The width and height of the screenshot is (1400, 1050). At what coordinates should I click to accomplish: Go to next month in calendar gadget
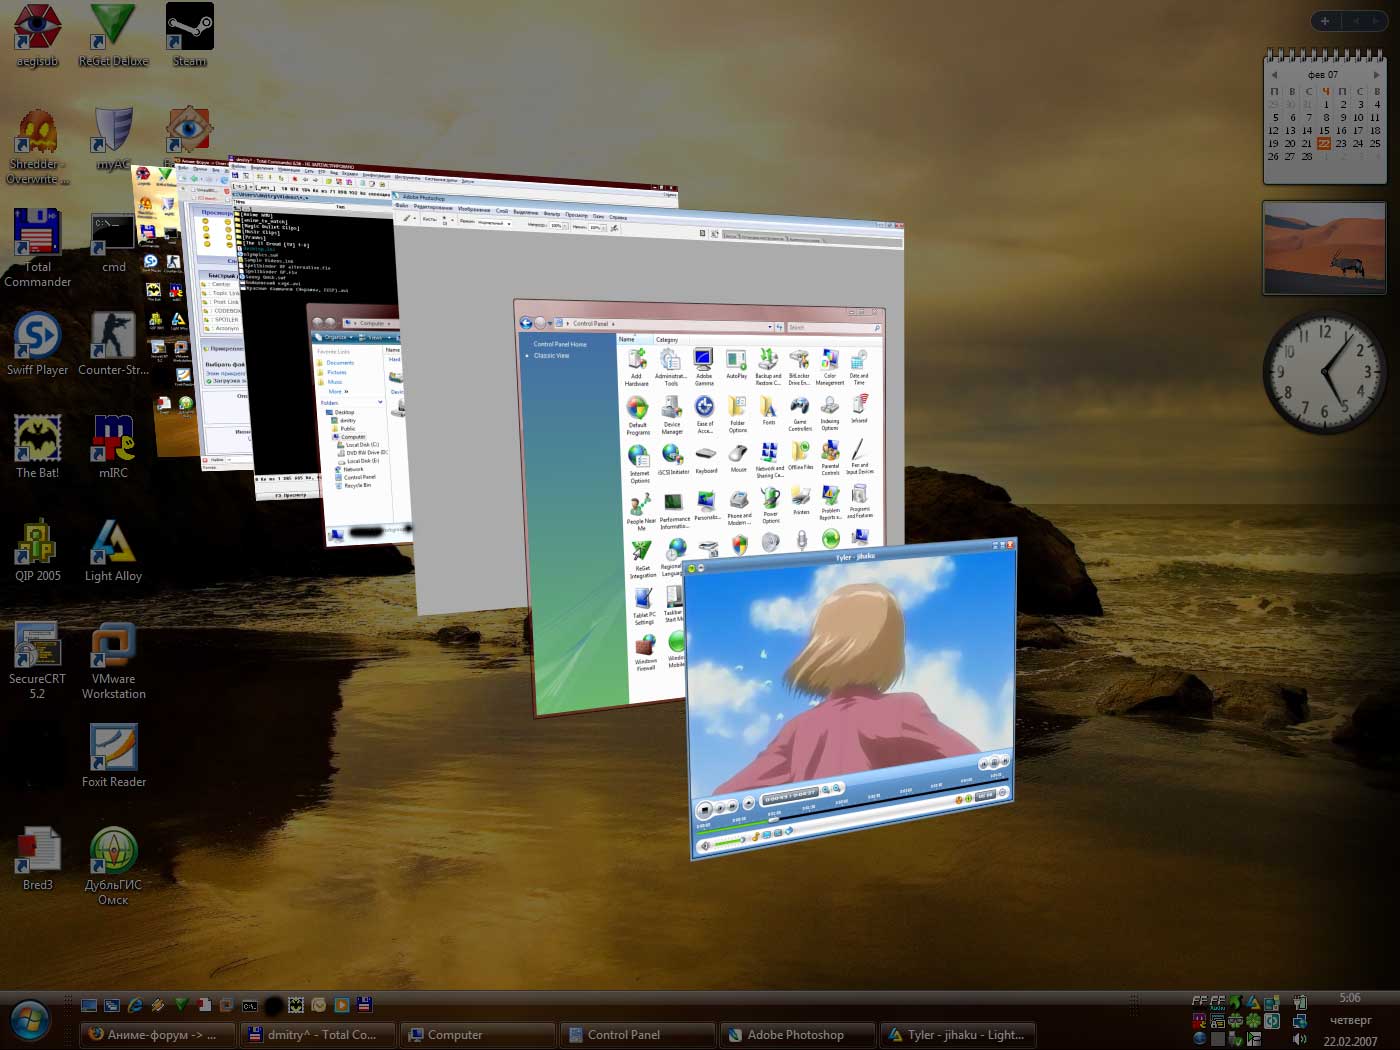tap(1377, 75)
